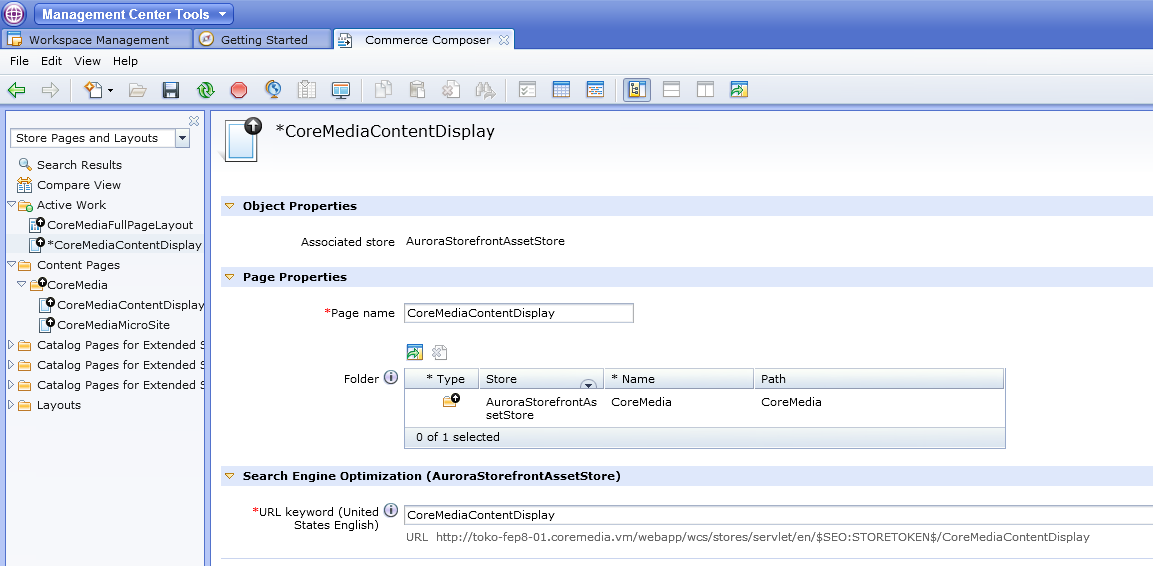Select CoreMediaMicroSite in the tree
This screenshot has height=566, width=1153.
click(x=113, y=325)
